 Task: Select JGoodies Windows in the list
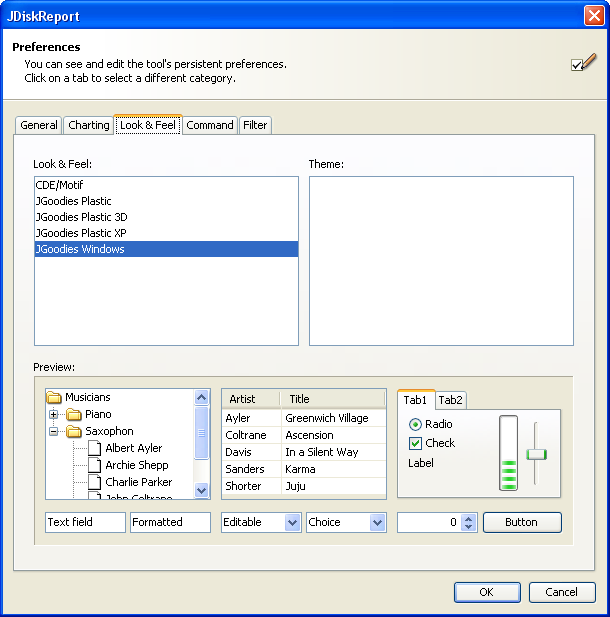point(166,249)
